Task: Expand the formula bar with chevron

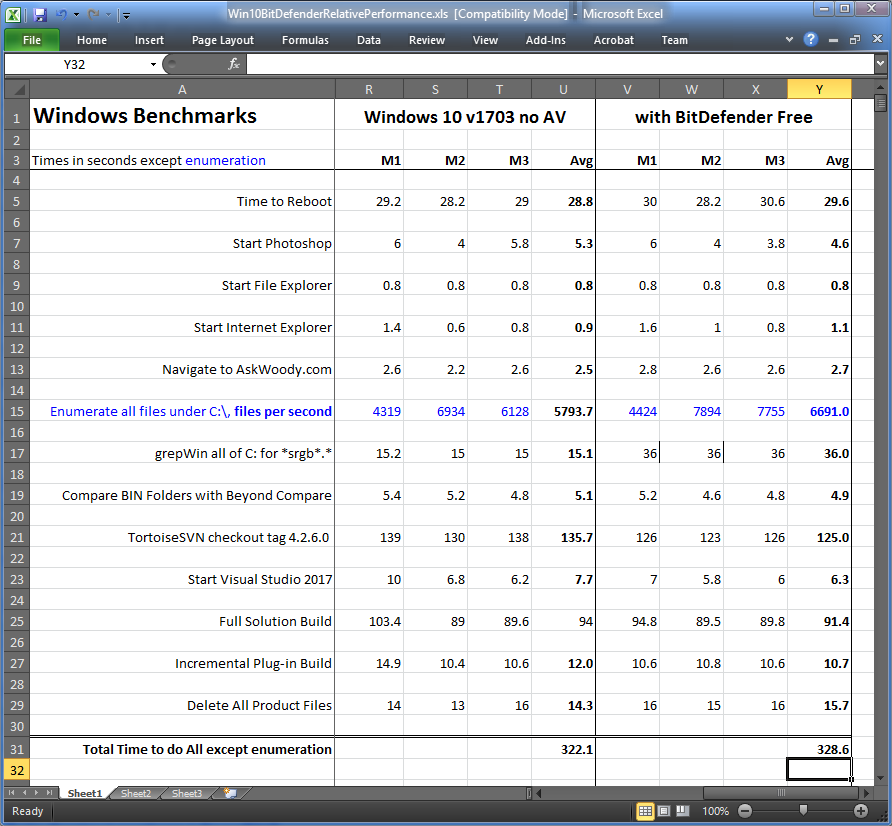Action: point(880,64)
